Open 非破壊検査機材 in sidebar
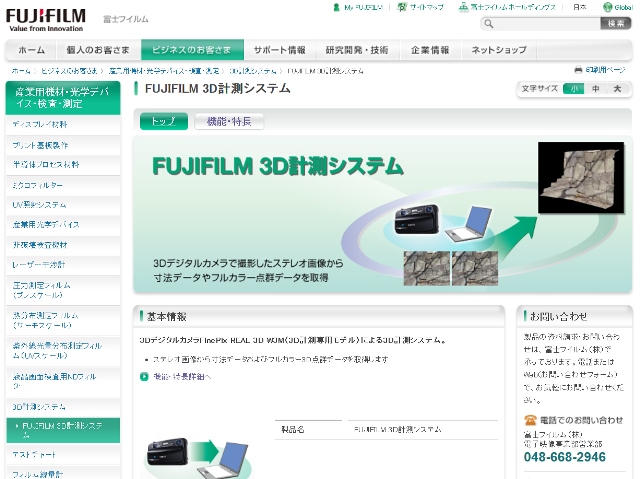 coord(63,245)
